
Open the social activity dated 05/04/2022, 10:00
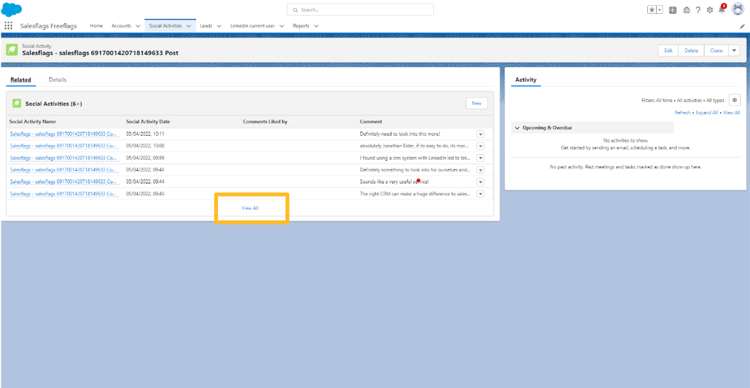63,146
